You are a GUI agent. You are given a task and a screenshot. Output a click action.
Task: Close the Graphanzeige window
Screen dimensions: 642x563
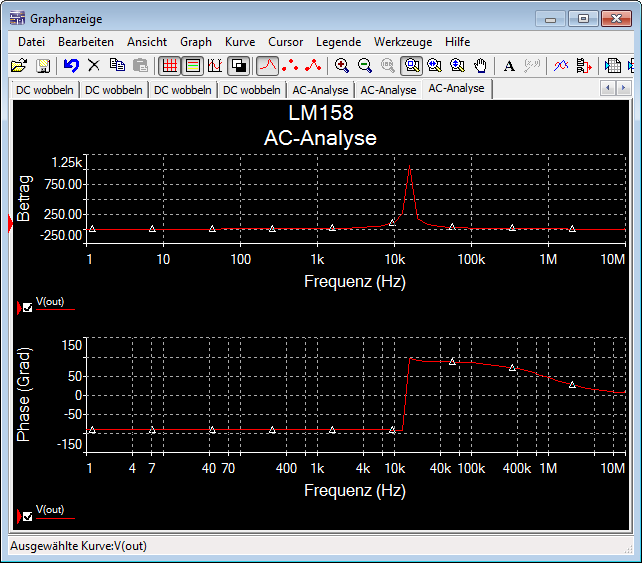pos(616,18)
